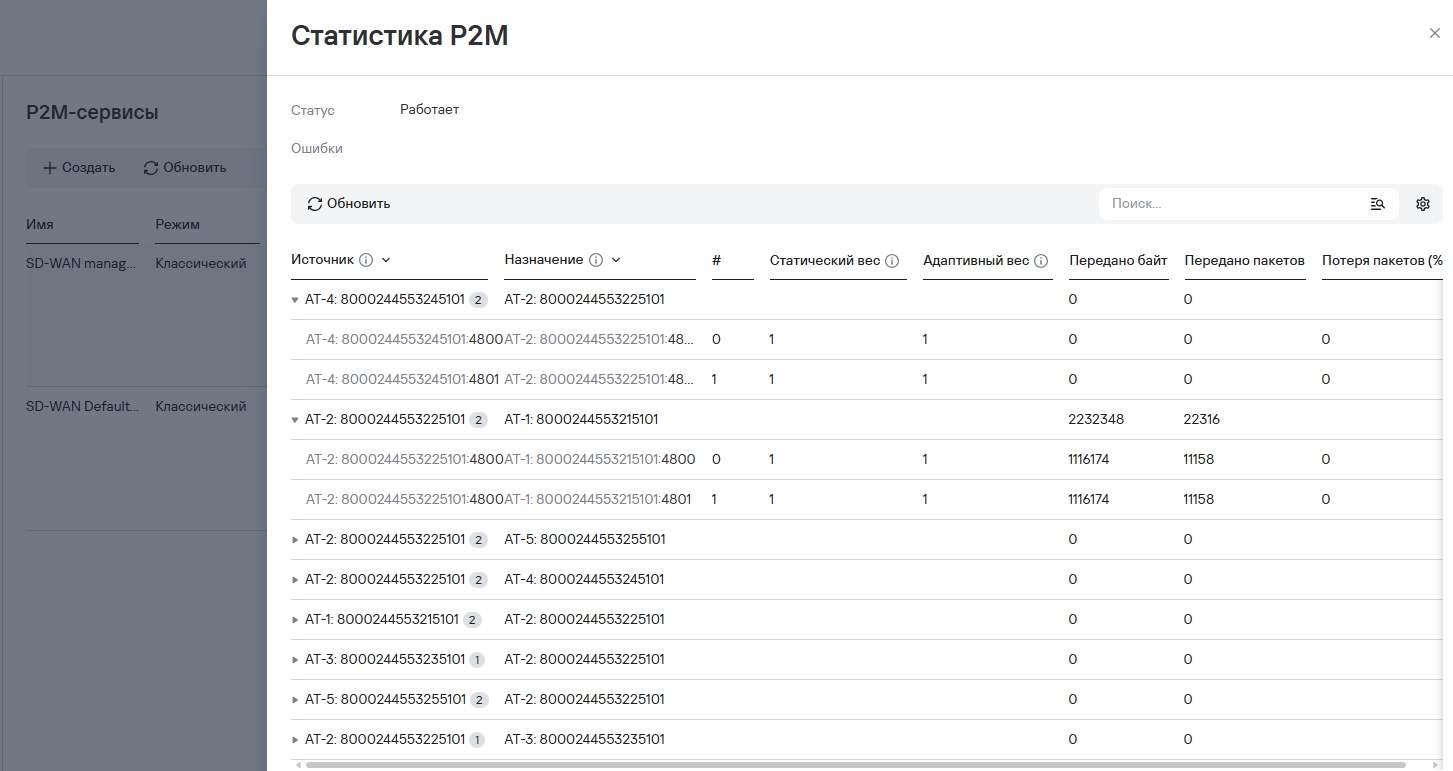Click info icon beside Статический вес

pos(892,261)
